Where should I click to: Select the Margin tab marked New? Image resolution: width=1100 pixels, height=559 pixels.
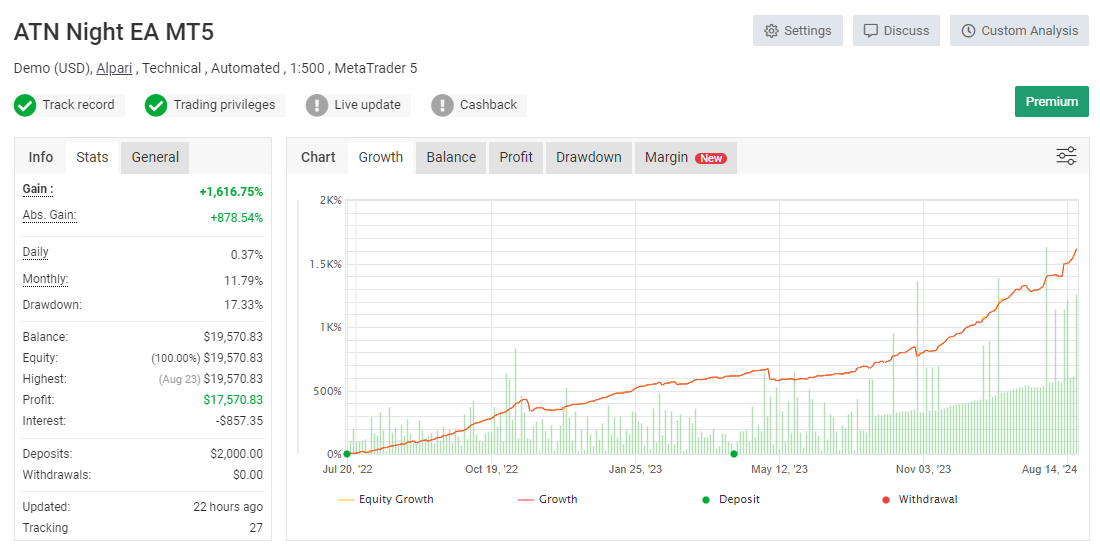(685, 157)
